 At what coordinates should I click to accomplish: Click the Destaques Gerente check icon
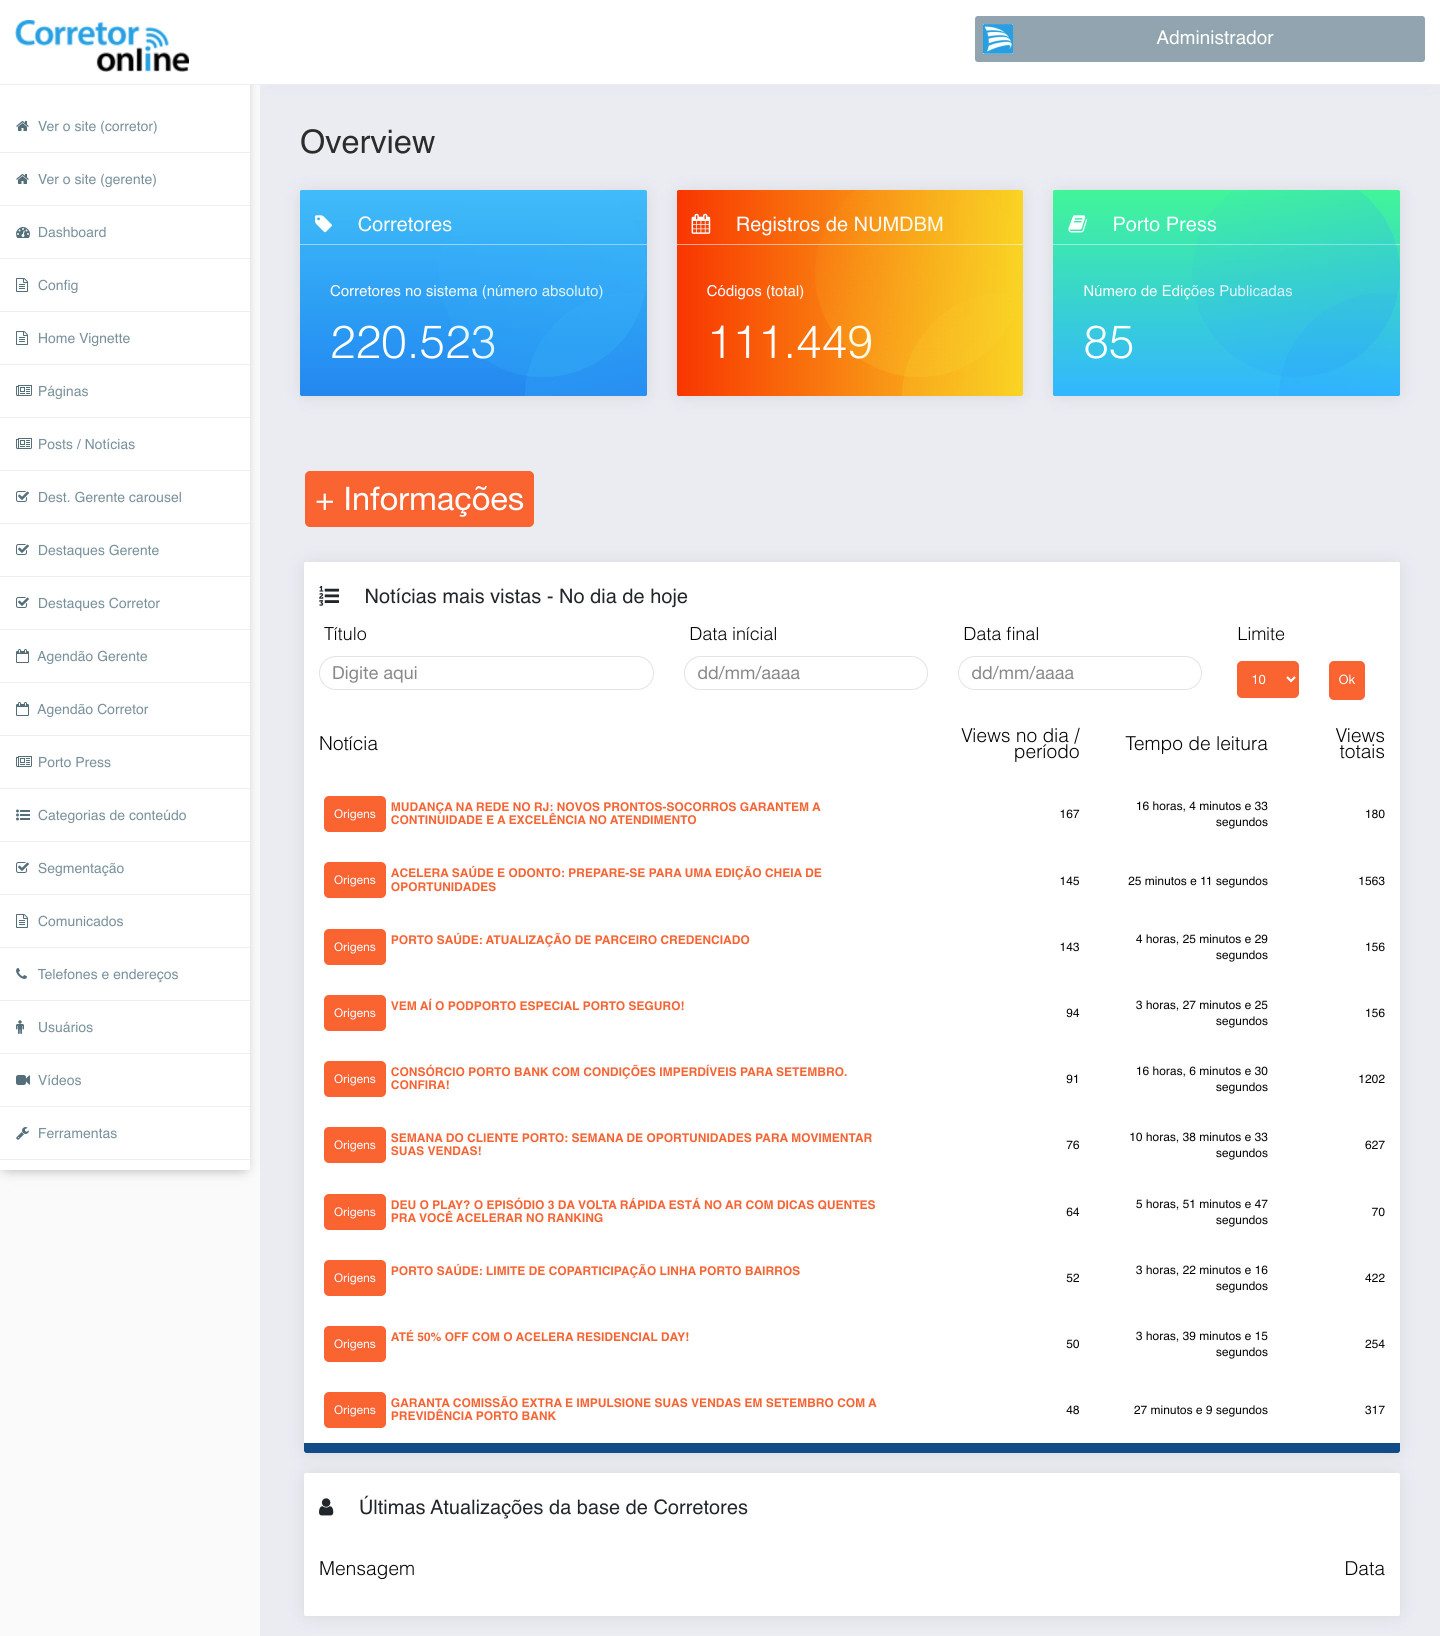[x=23, y=551]
